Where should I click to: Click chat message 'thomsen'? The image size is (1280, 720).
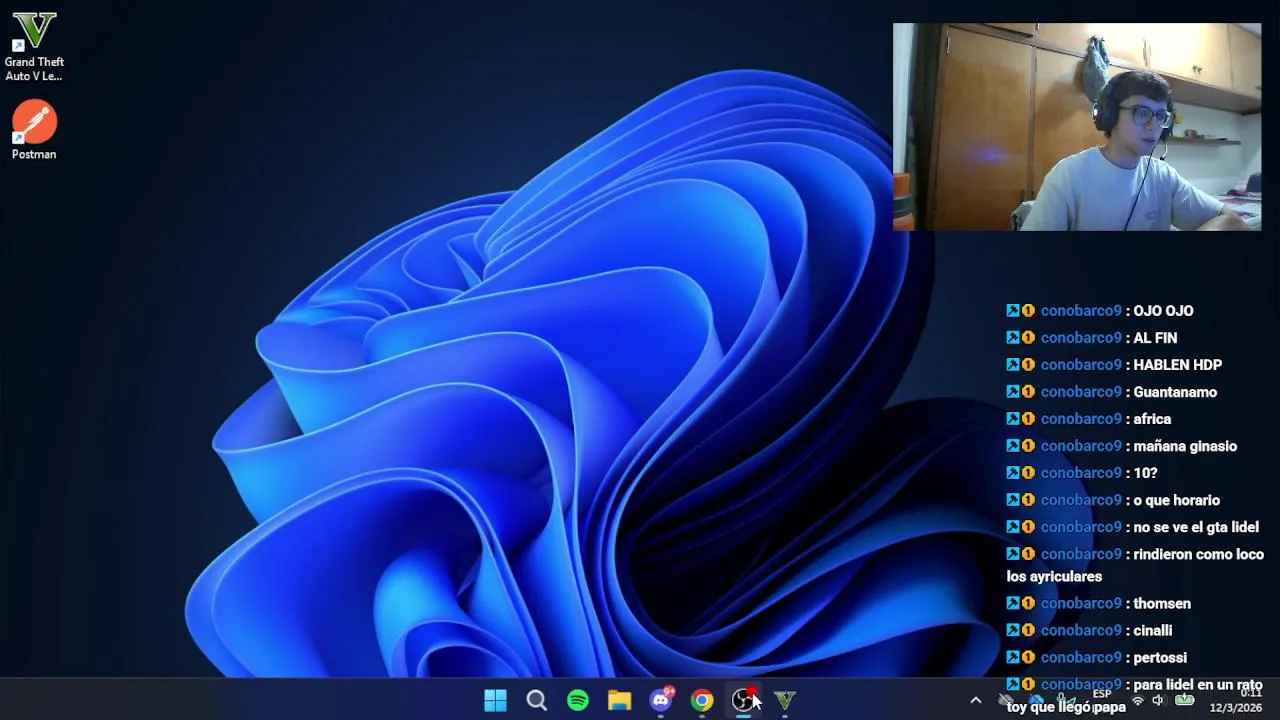click(x=1162, y=603)
